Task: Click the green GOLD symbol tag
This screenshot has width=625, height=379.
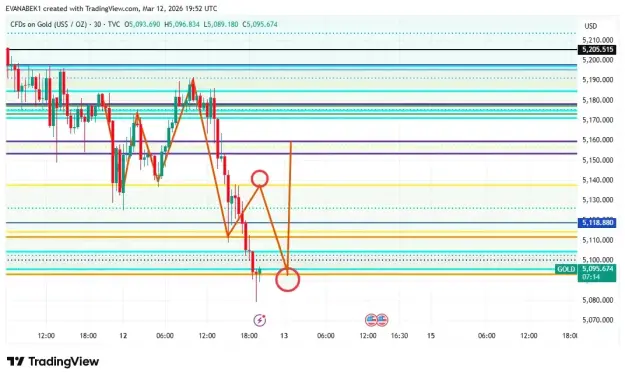Action: click(x=566, y=269)
